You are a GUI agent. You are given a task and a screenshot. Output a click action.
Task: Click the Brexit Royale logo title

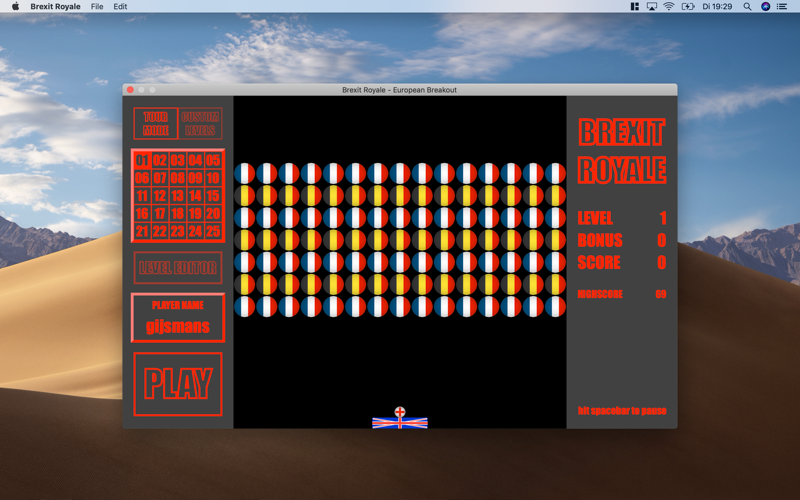click(622, 151)
